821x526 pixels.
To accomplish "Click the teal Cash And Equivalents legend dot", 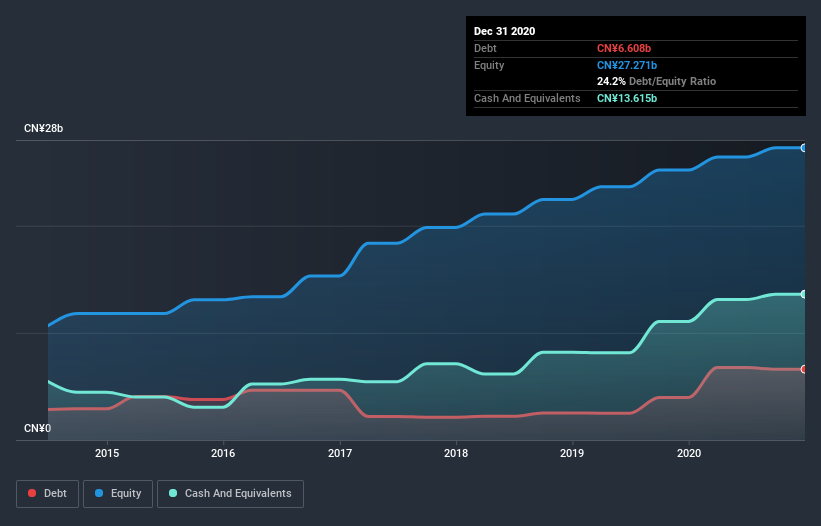I will 173,493.
